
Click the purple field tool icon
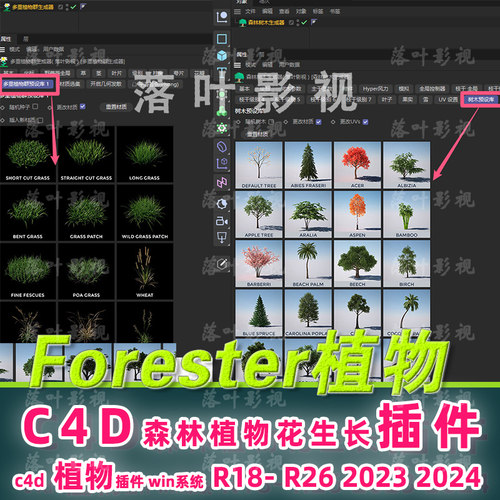click(222, 163)
